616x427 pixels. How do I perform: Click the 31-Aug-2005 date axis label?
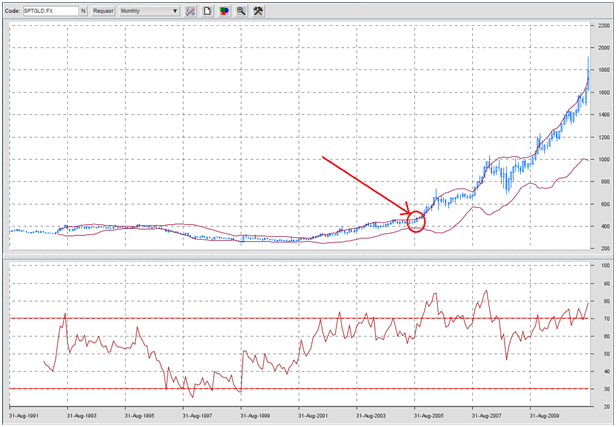430,412
